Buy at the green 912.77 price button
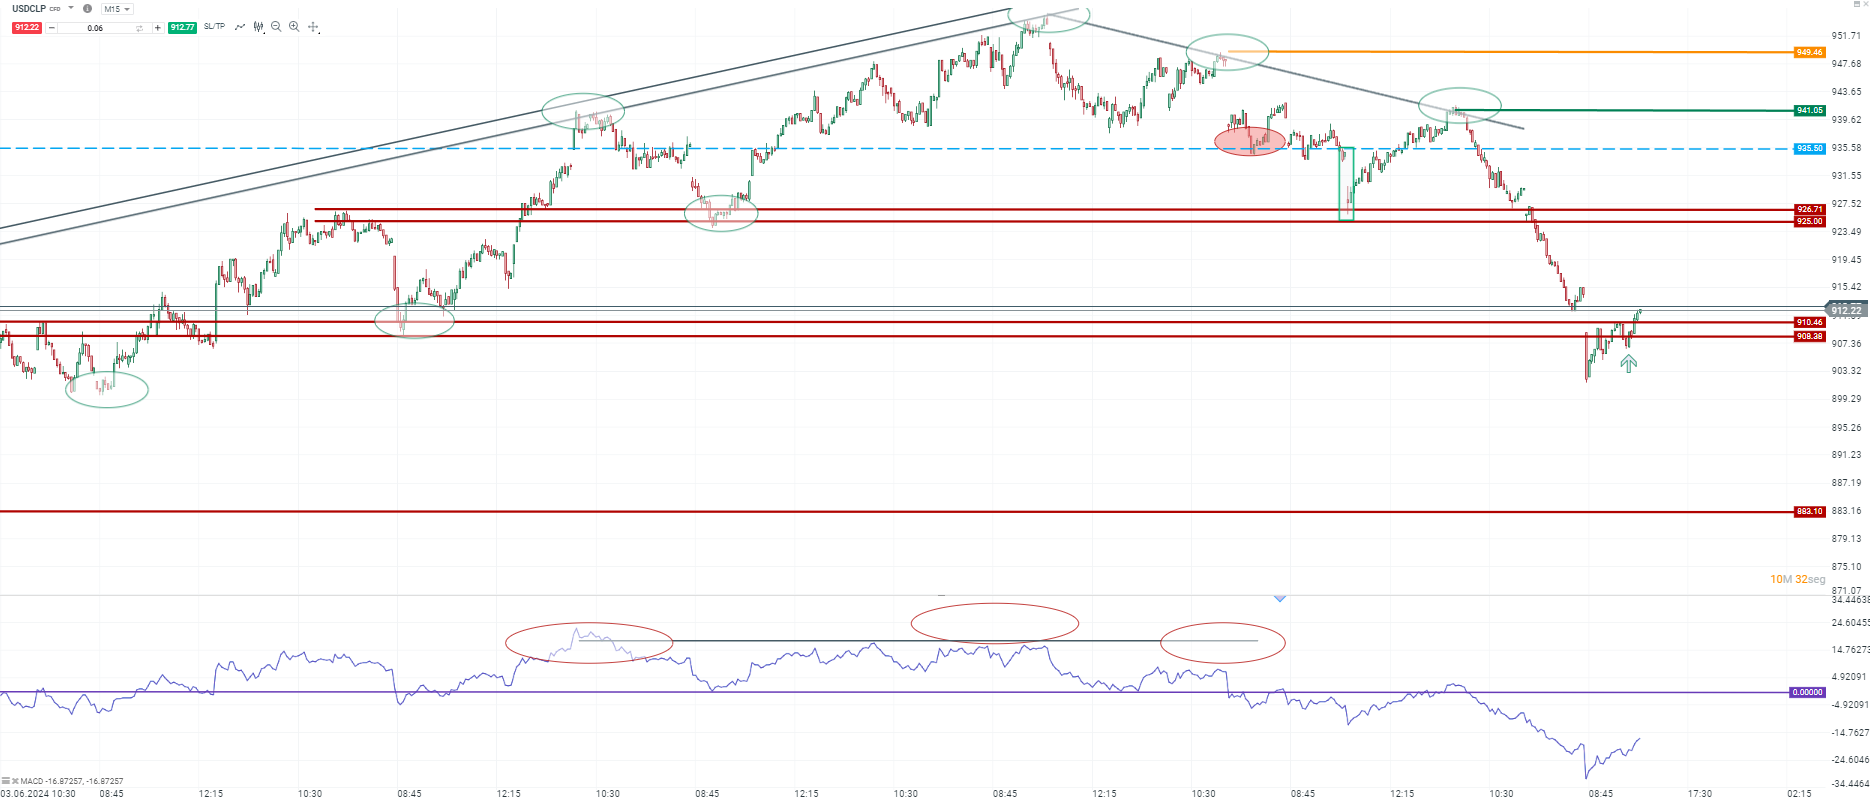Image resolution: width=1870 pixels, height=798 pixels. tap(182, 27)
